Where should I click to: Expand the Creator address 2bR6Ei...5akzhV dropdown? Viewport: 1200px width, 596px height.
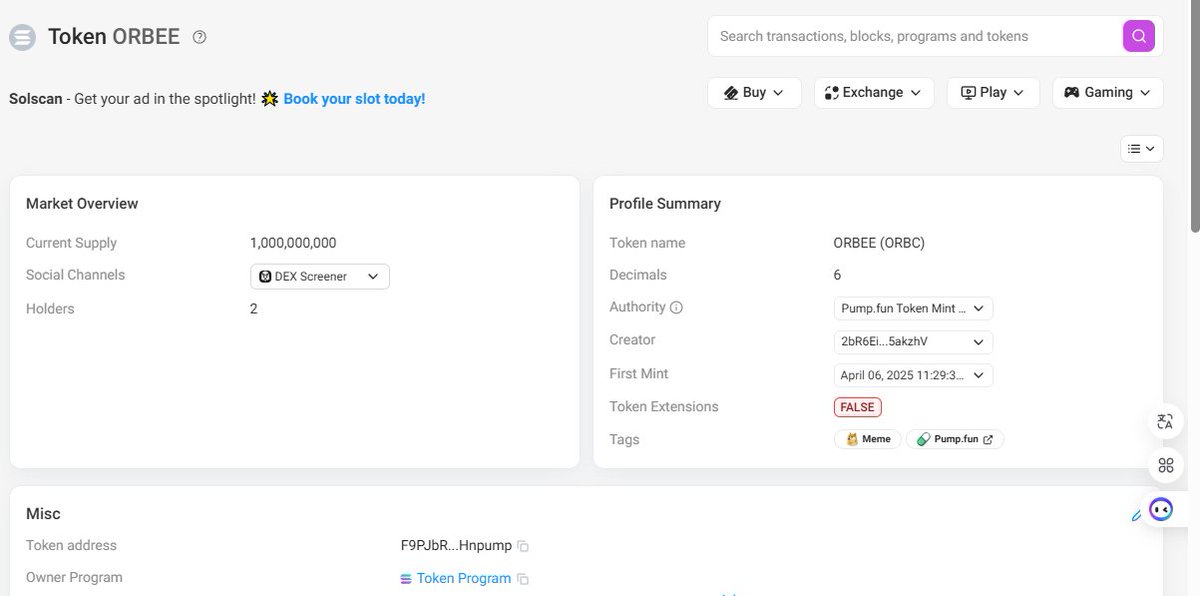coord(913,342)
